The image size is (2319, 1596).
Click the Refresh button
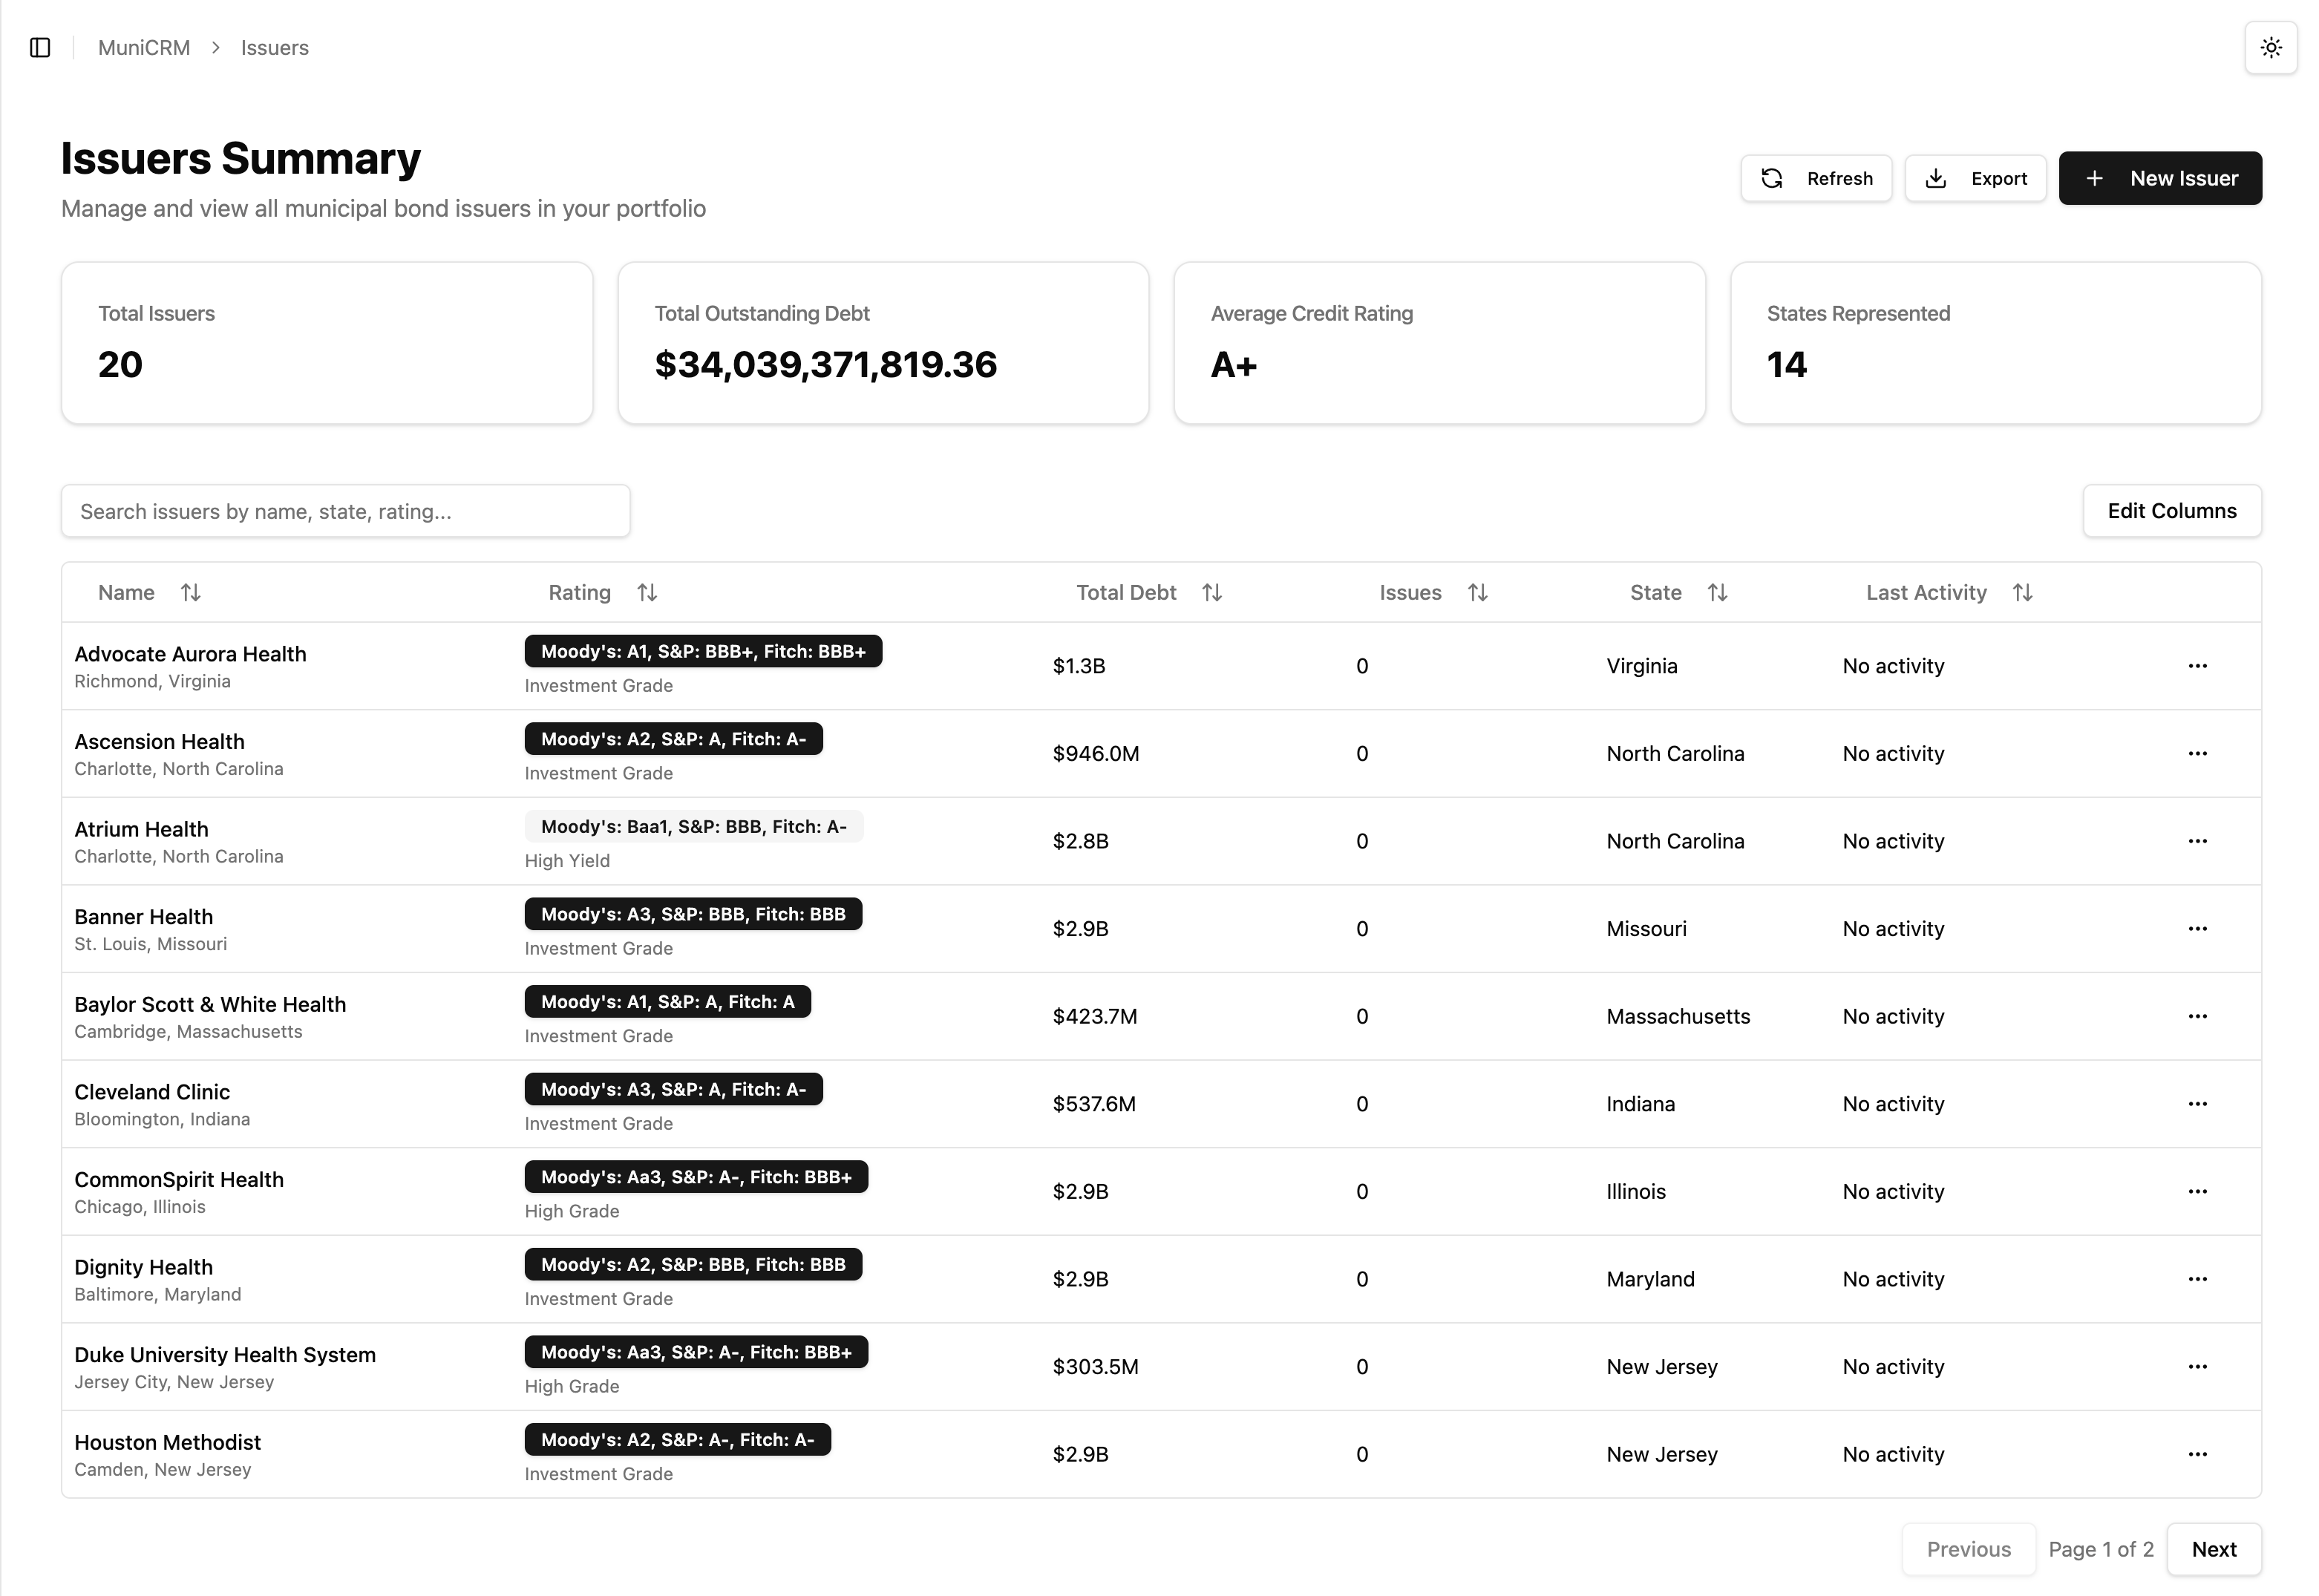1816,178
